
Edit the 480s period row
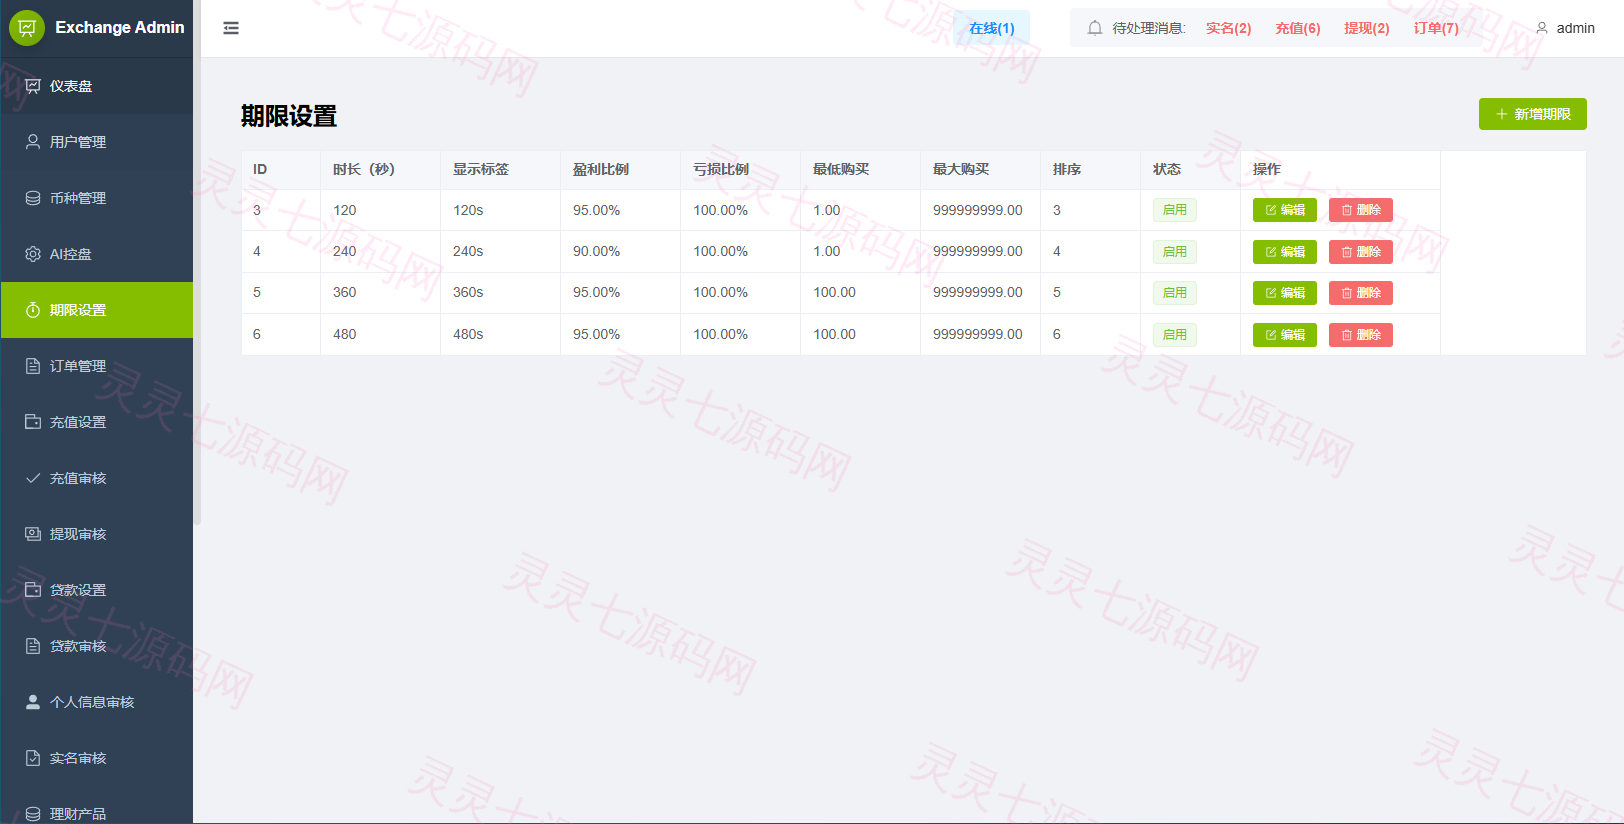click(x=1284, y=335)
